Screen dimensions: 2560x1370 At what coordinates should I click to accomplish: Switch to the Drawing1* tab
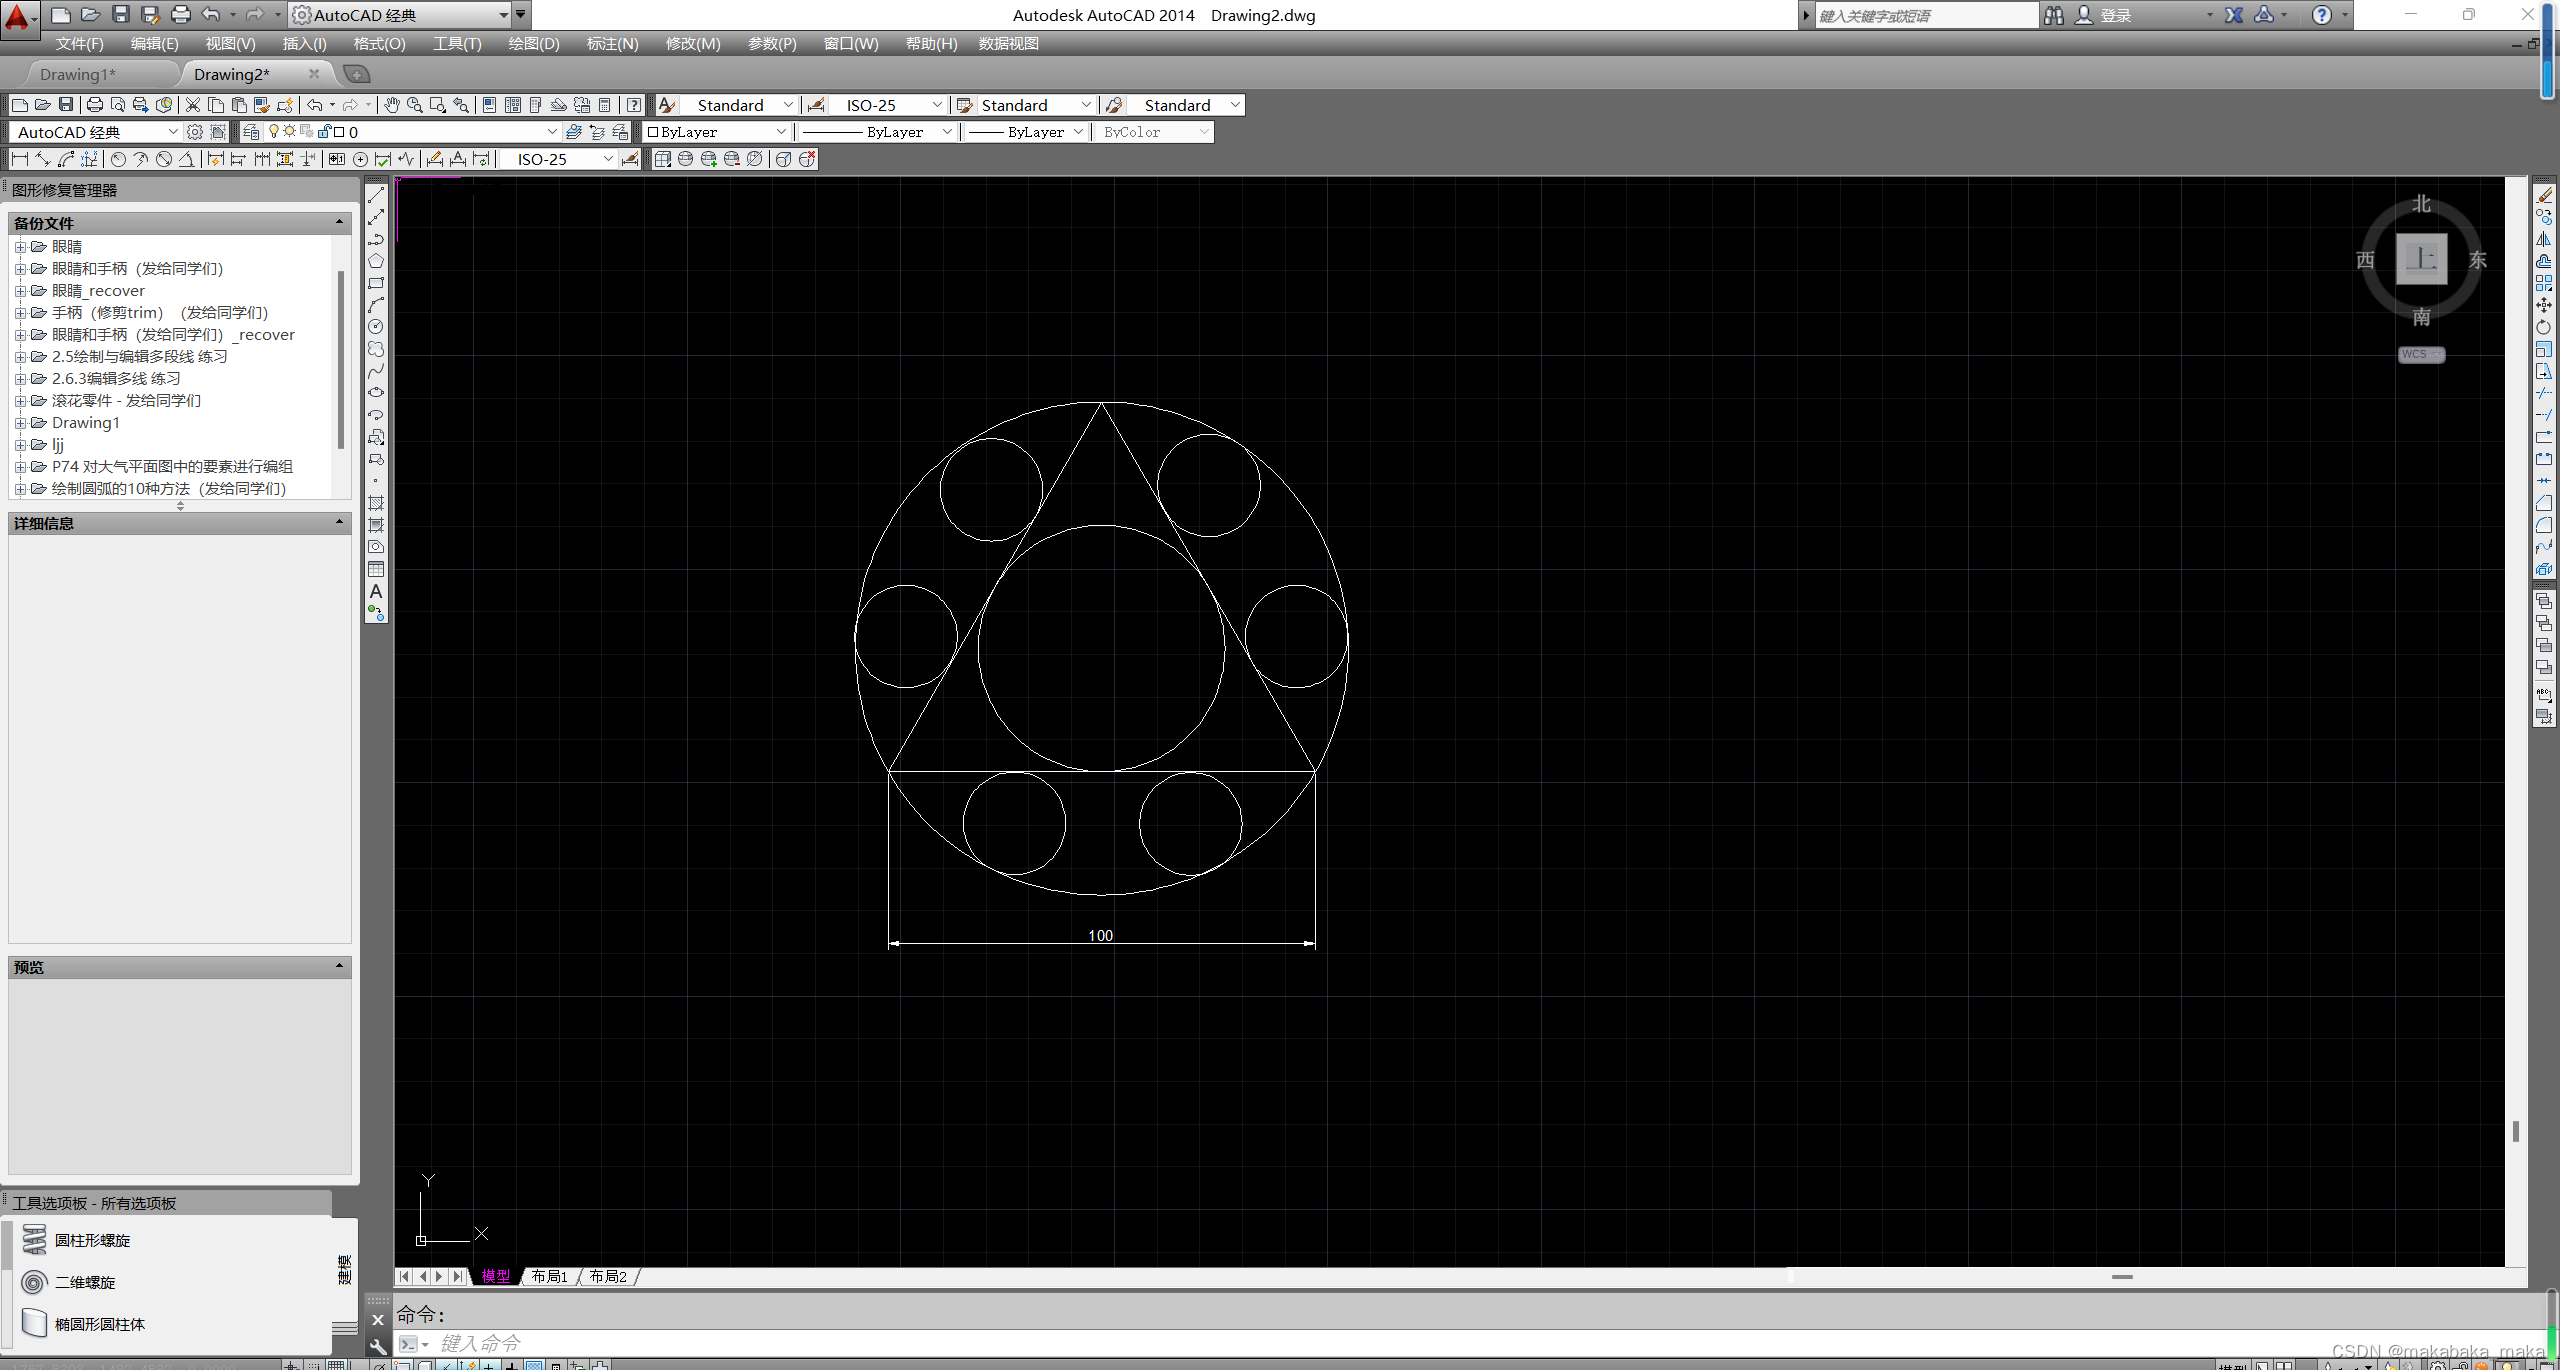78,74
